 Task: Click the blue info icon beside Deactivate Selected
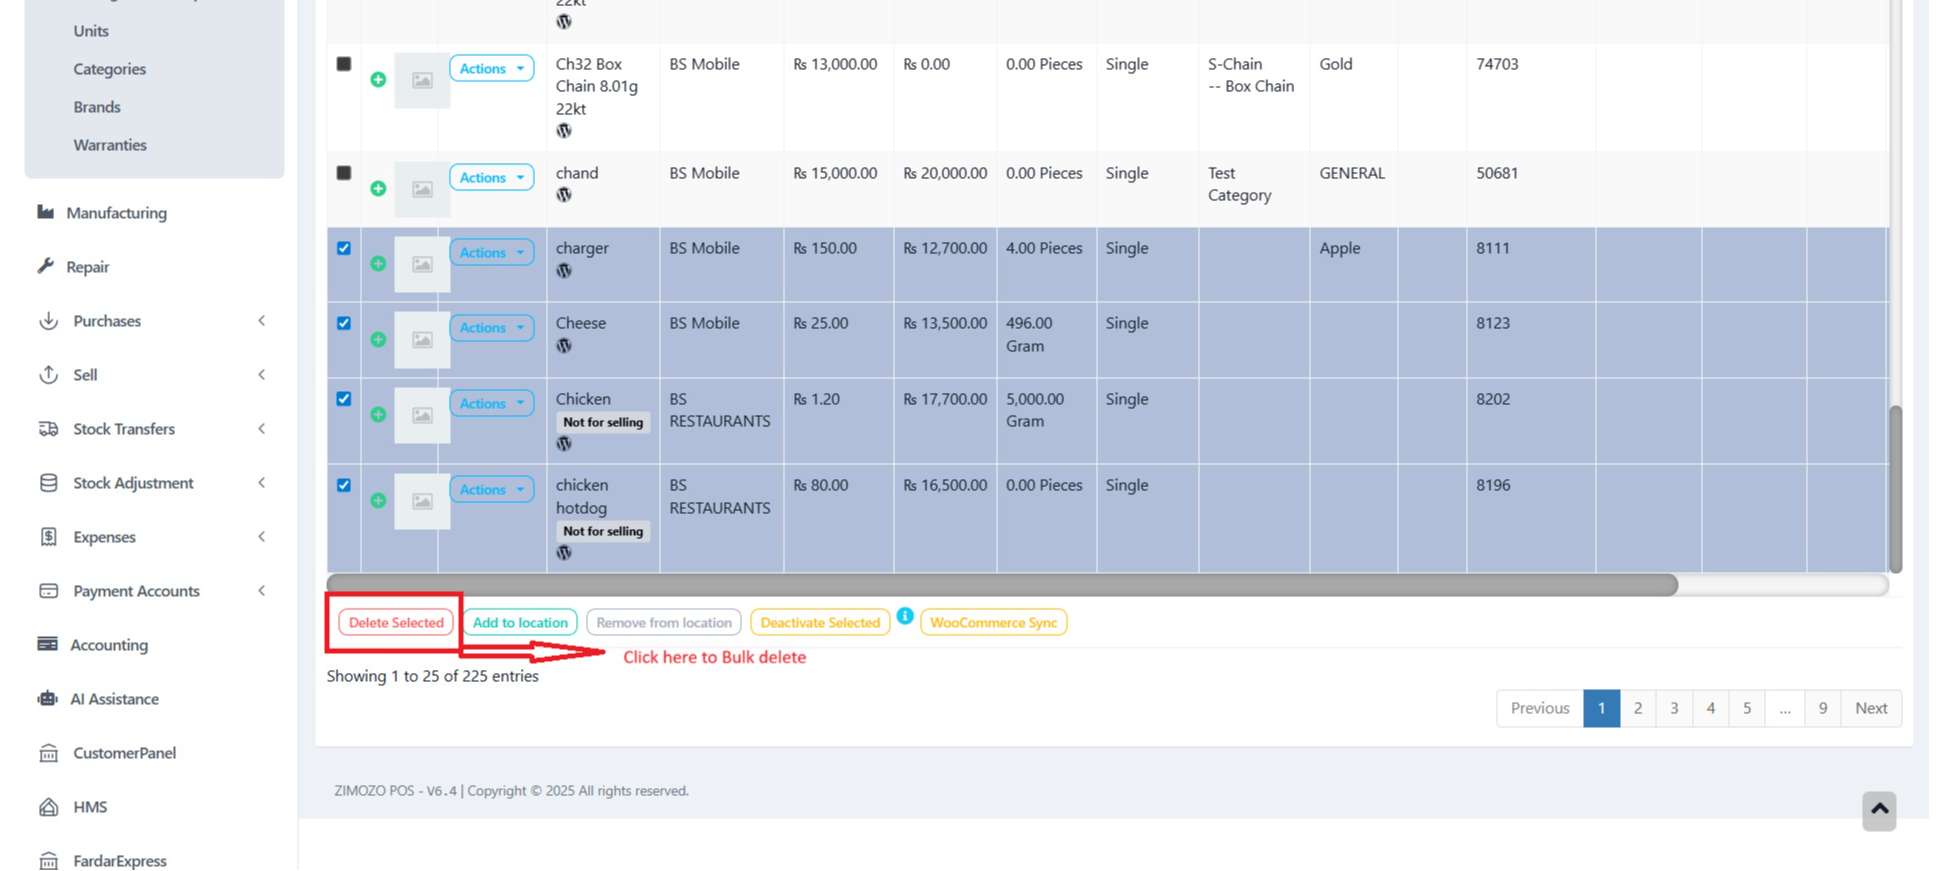[x=905, y=616]
